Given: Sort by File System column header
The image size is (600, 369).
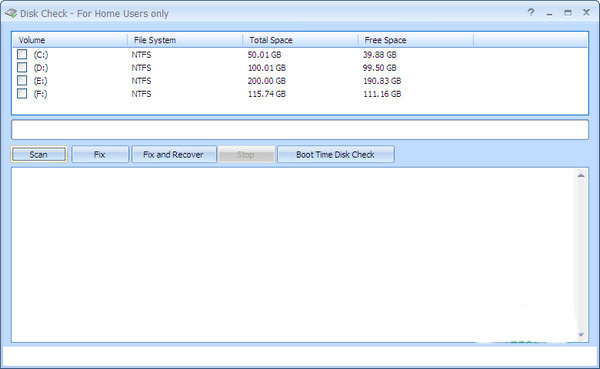Looking at the screenshot, I should (185, 40).
